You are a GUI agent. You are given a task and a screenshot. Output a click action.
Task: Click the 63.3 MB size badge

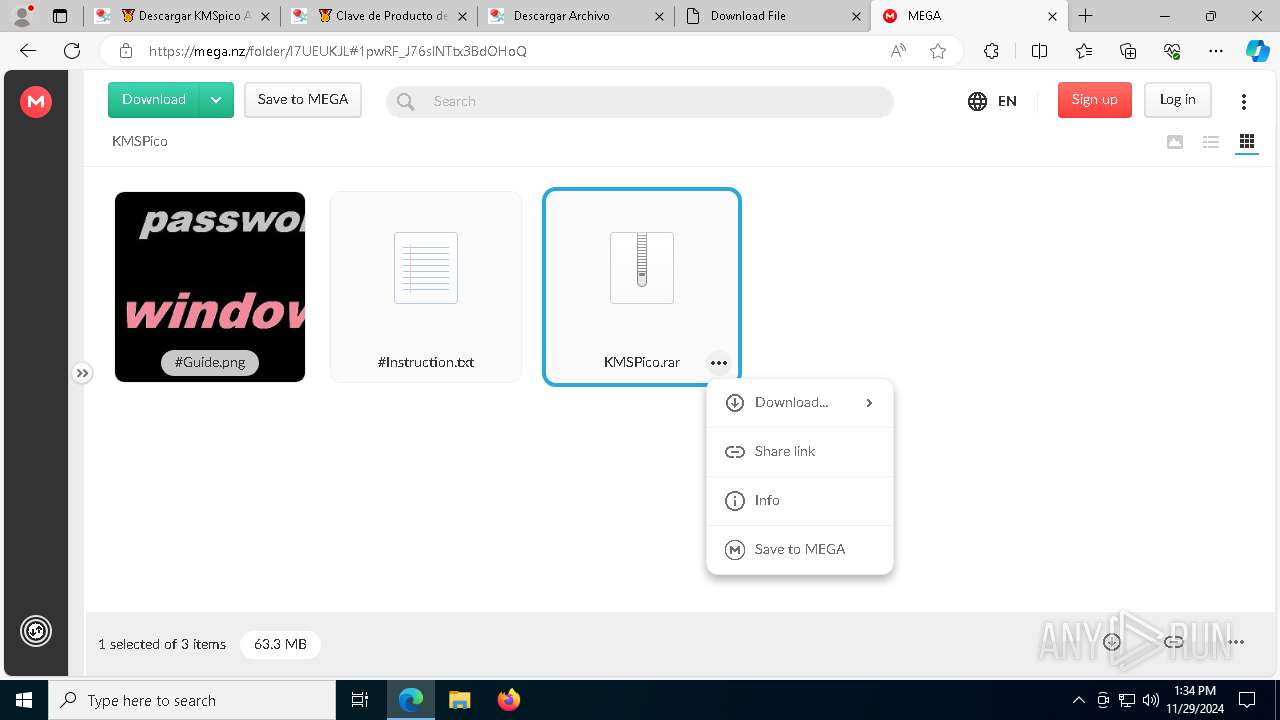pyautogui.click(x=280, y=644)
